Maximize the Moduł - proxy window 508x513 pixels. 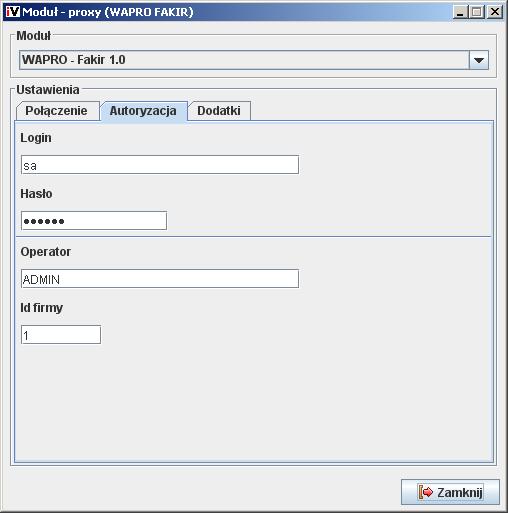click(x=477, y=12)
